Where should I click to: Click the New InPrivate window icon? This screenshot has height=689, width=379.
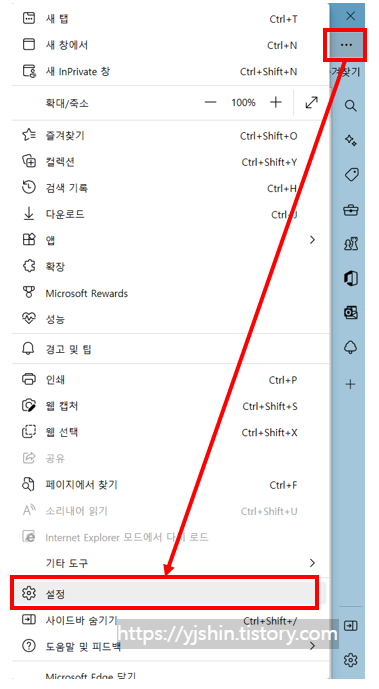click(29, 71)
